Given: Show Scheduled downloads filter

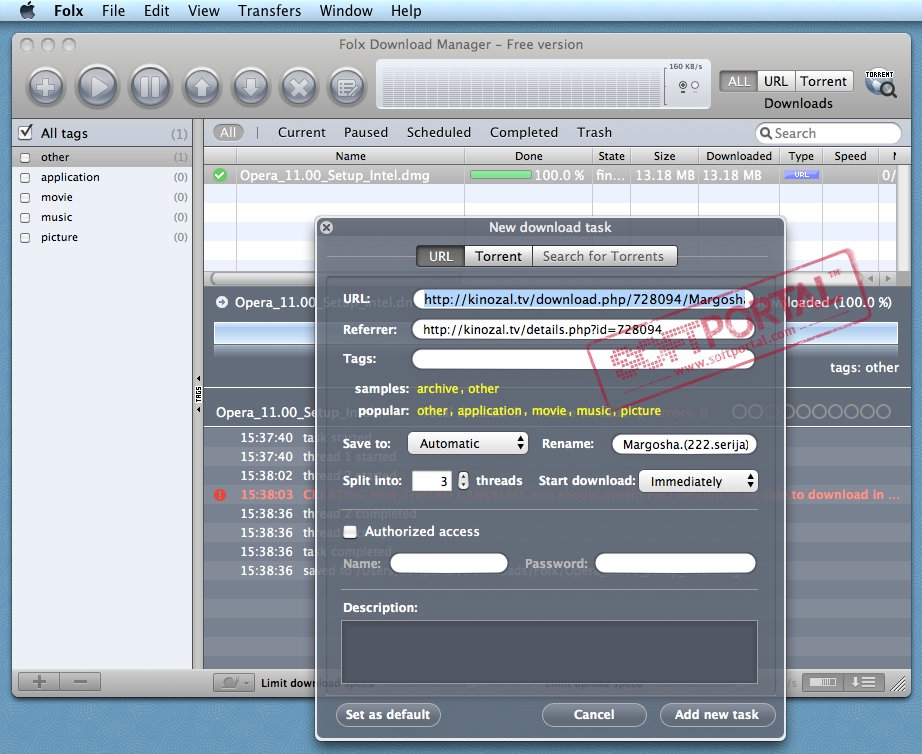Looking at the screenshot, I should pos(439,132).
